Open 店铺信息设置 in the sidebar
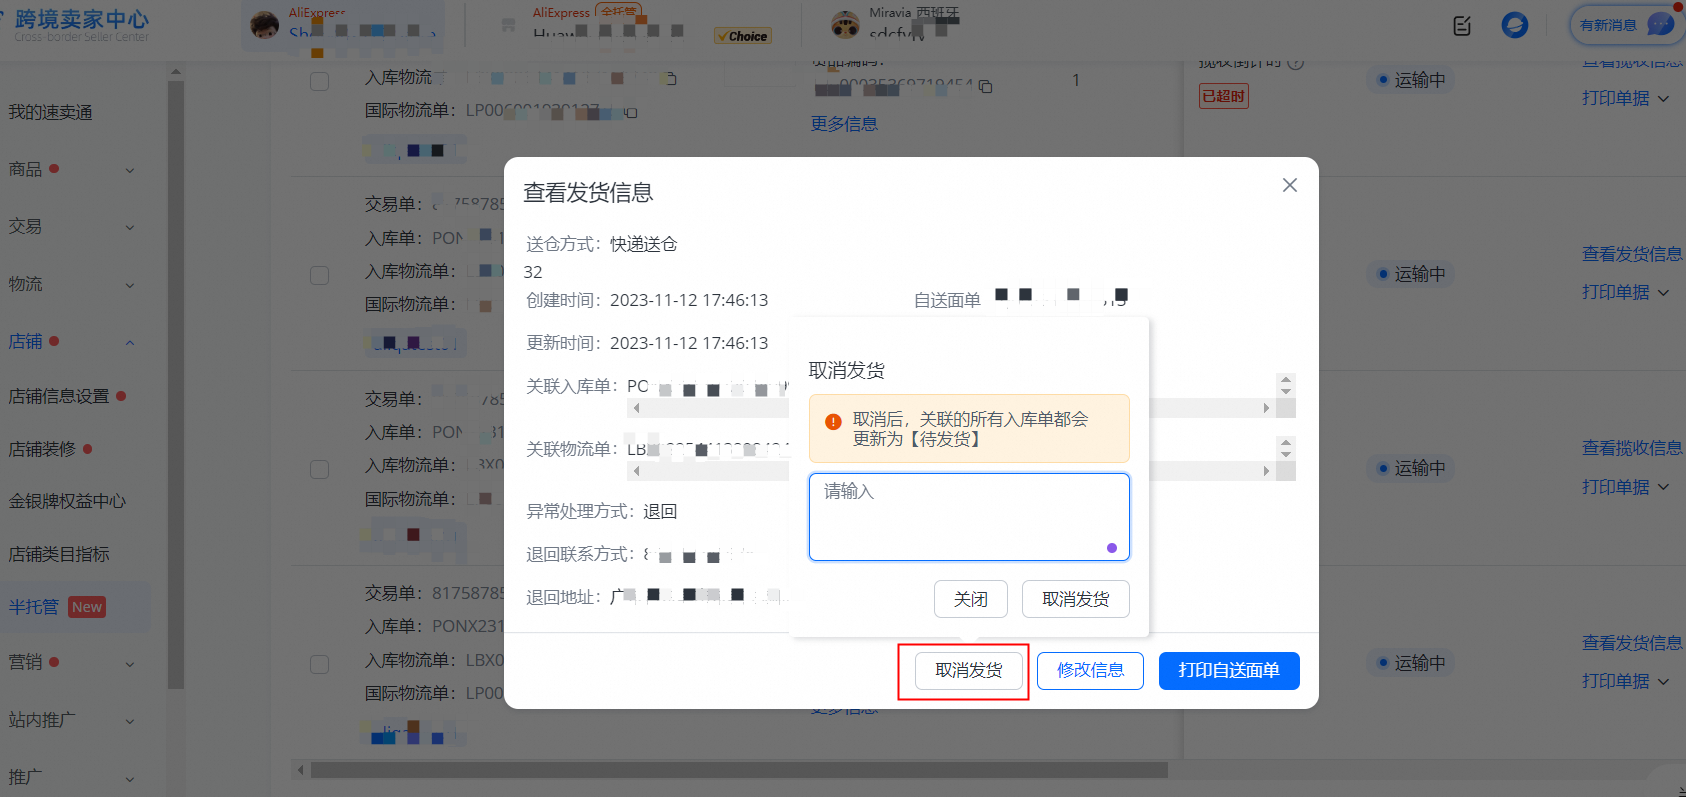Screen dimensions: 1686x797 point(60,396)
